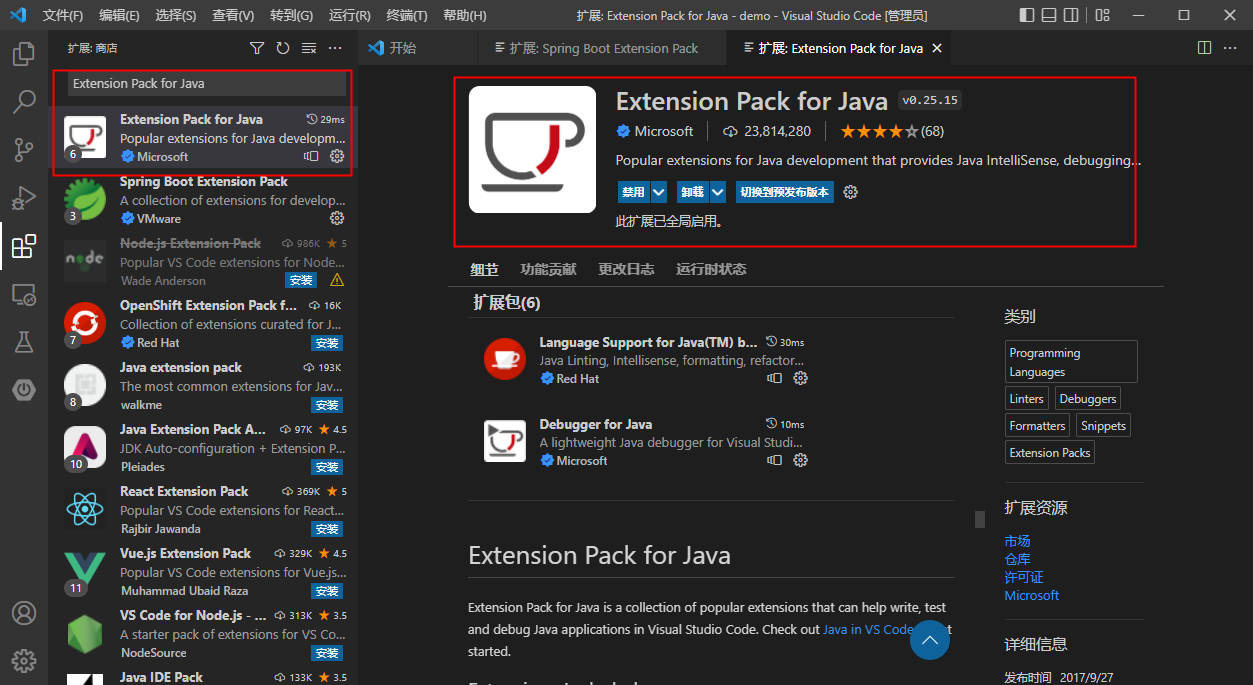
Task: Toggle the secondary side bar
Action: click(1071, 15)
